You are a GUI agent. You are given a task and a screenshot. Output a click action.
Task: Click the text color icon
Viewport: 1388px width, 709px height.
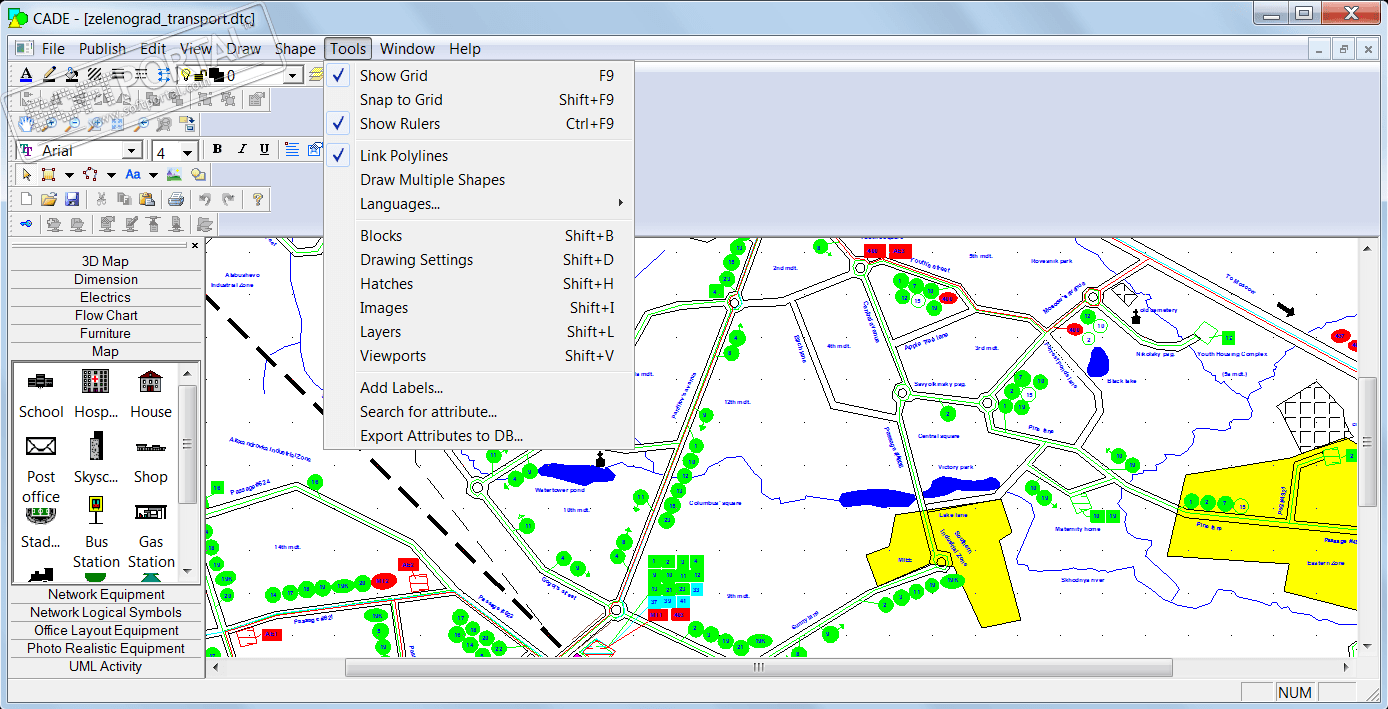[26, 74]
